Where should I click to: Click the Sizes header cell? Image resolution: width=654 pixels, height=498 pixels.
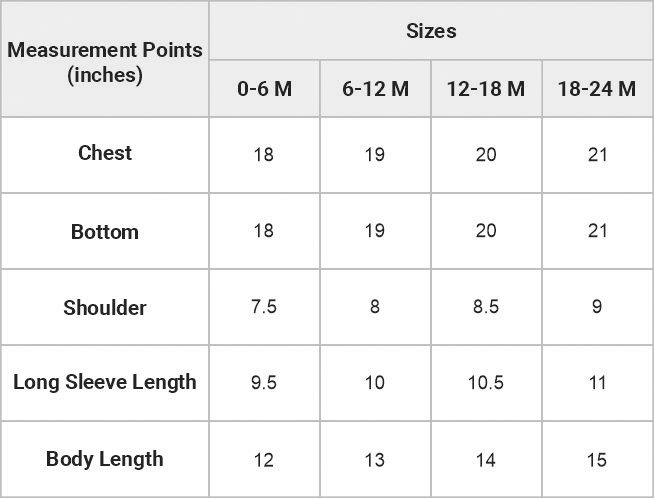tap(431, 31)
